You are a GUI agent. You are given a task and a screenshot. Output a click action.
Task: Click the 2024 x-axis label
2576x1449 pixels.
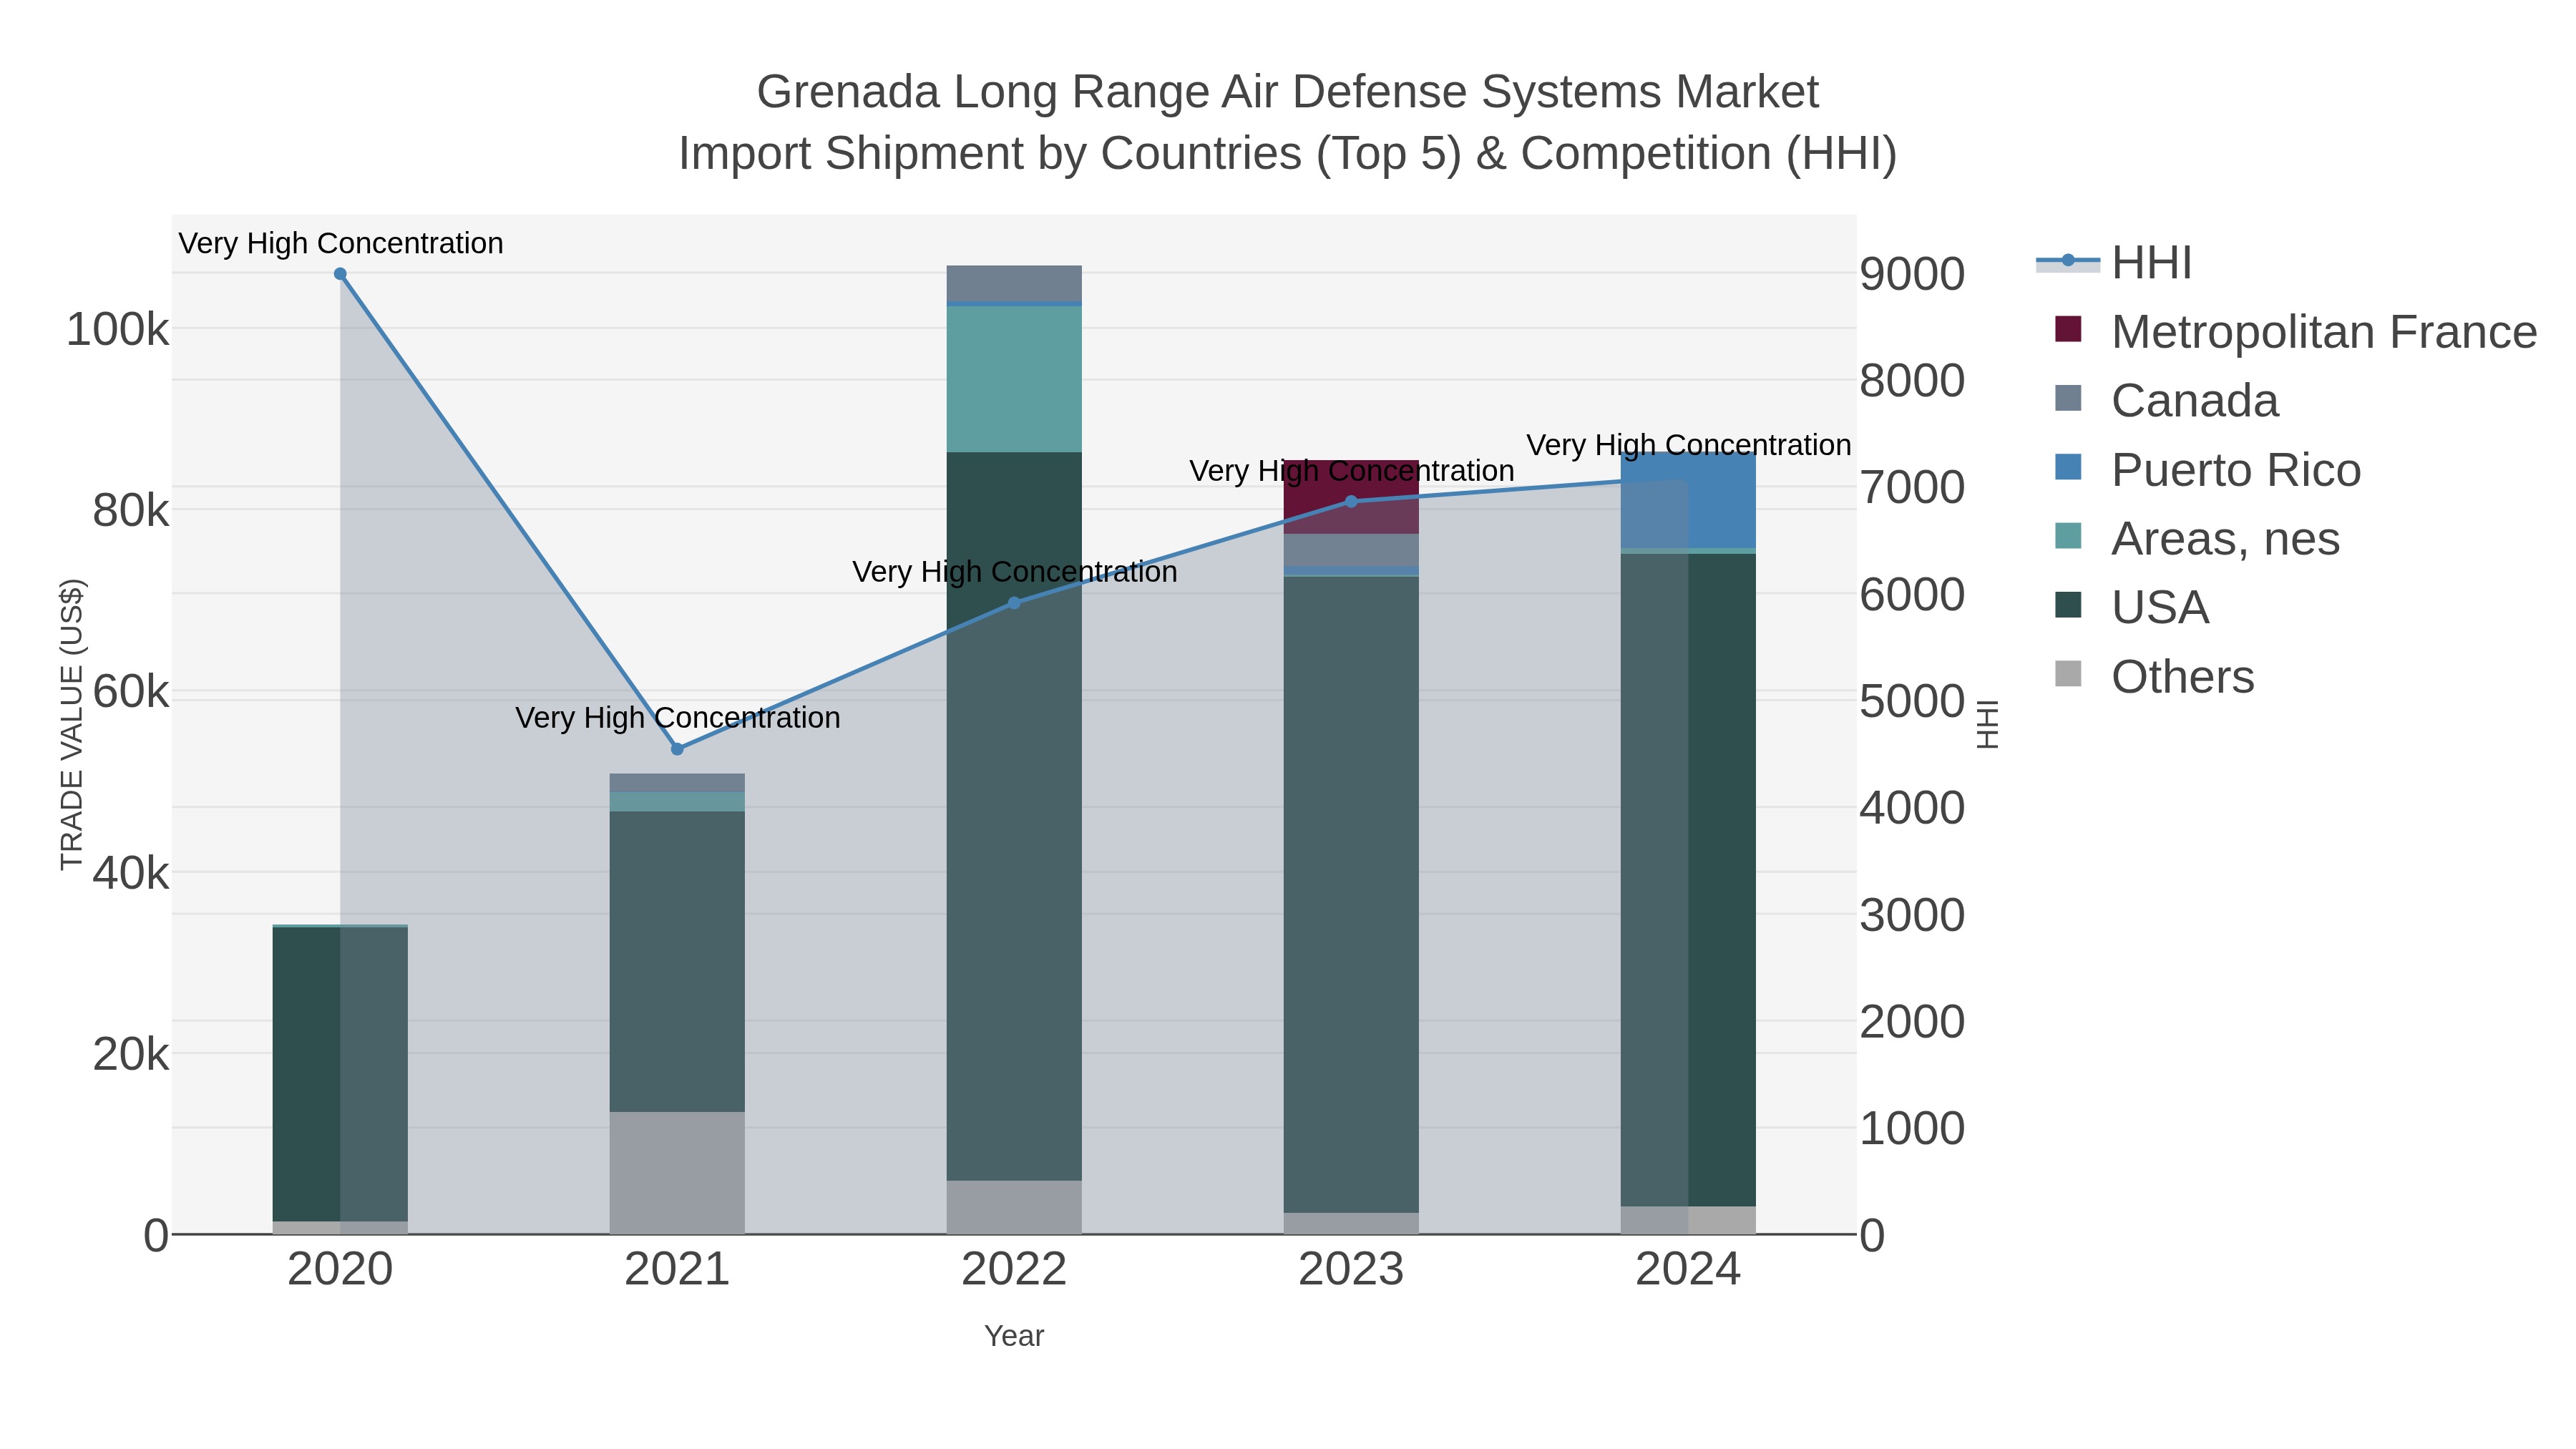point(1688,1270)
